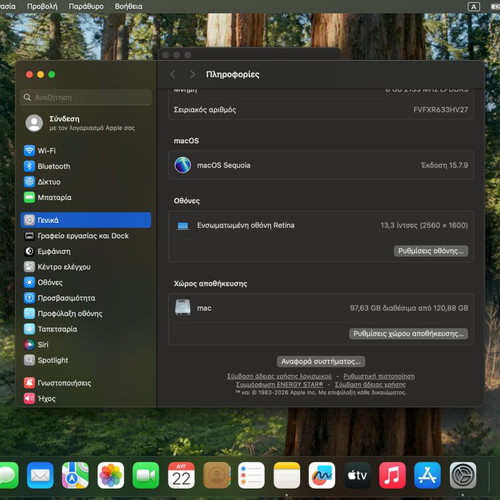Click System Settings icon in Dock
This screenshot has height=500, width=500.
tap(463, 475)
